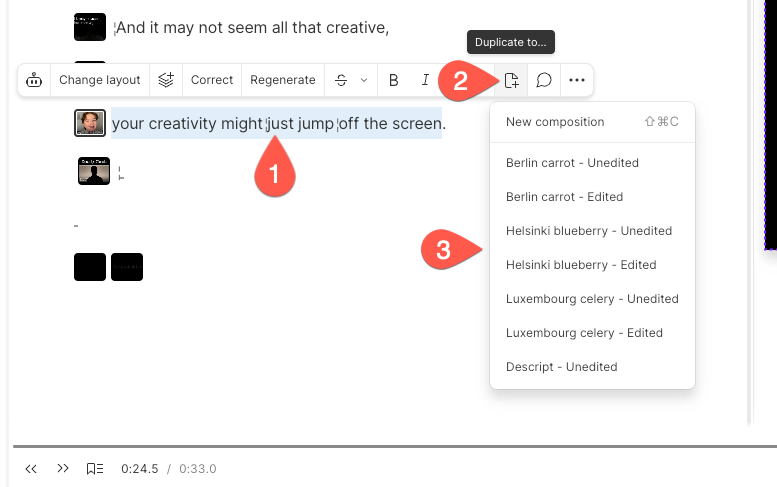Choose Descript - Unedited

point(592,367)
